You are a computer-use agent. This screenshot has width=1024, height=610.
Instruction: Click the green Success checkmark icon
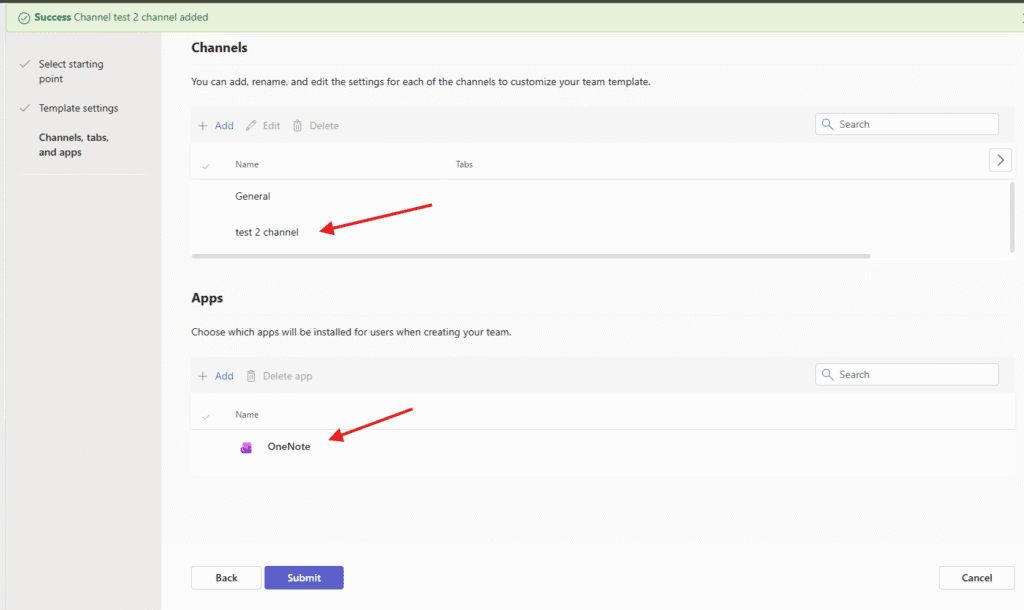click(23, 18)
